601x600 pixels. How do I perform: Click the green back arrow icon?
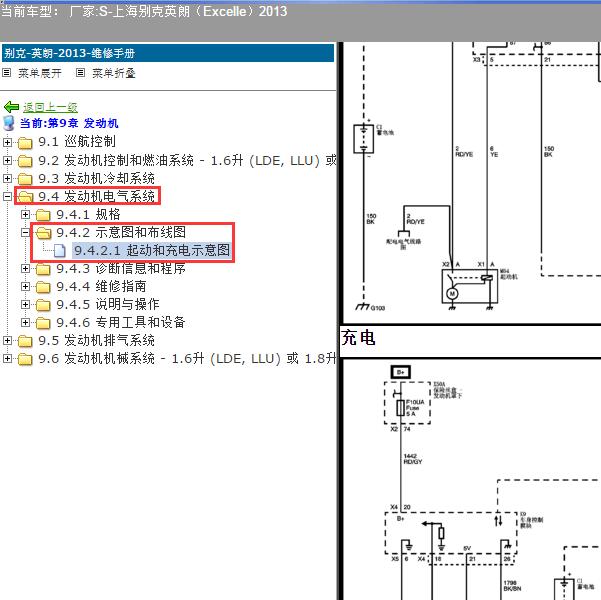tap(11, 107)
